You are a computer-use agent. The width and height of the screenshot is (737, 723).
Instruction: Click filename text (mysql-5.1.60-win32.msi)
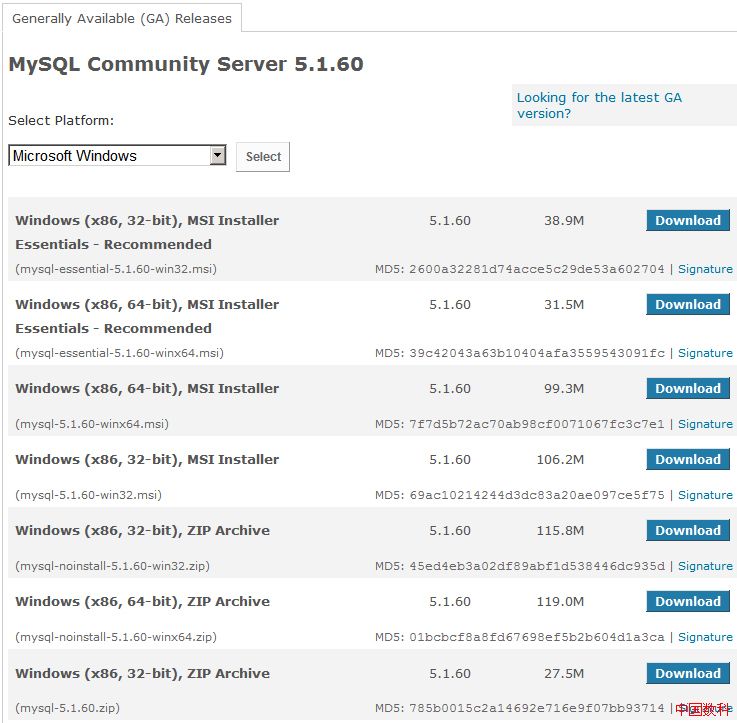(x=88, y=495)
